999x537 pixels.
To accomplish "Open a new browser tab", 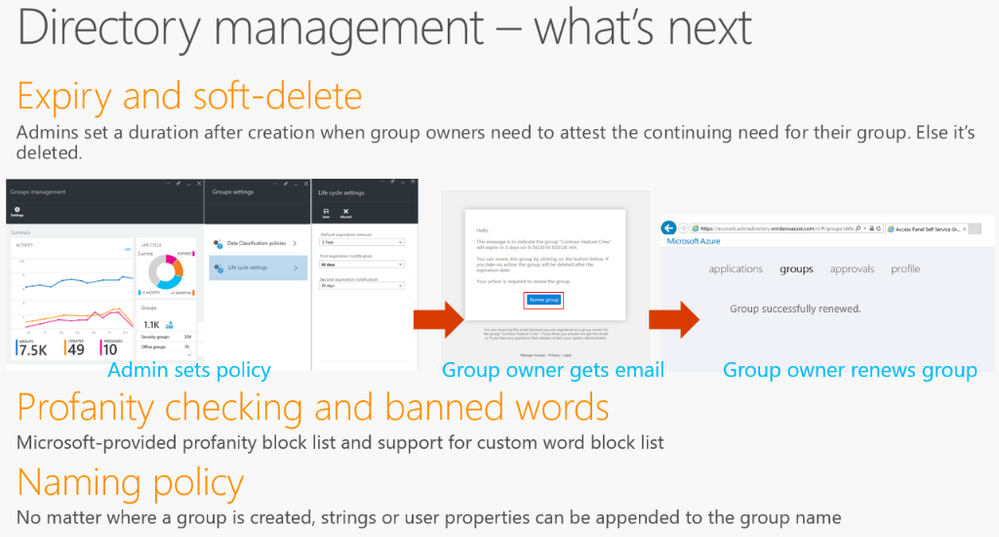I will (975, 229).
